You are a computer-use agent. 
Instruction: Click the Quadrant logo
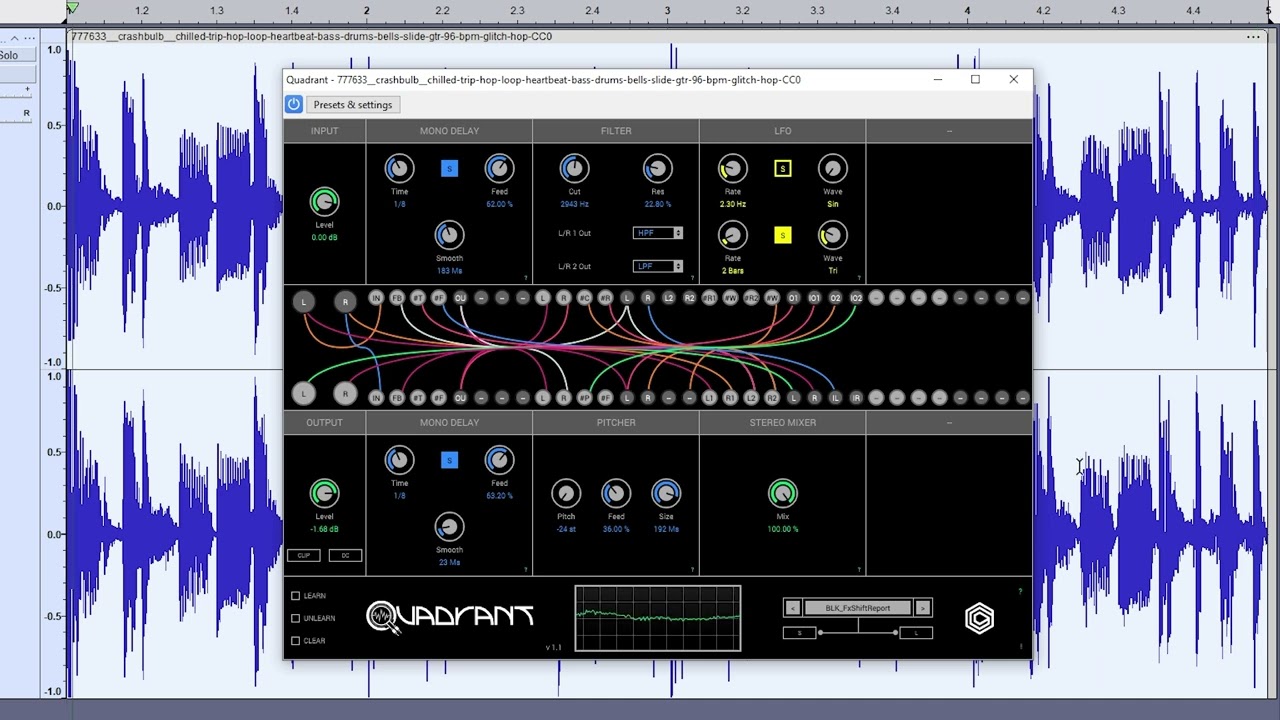(x=450, y=616)
